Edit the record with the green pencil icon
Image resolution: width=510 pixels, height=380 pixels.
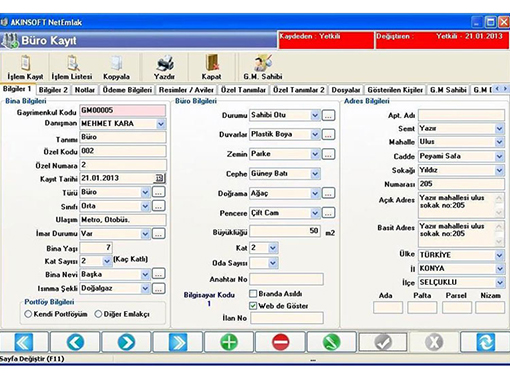[332, 342]
